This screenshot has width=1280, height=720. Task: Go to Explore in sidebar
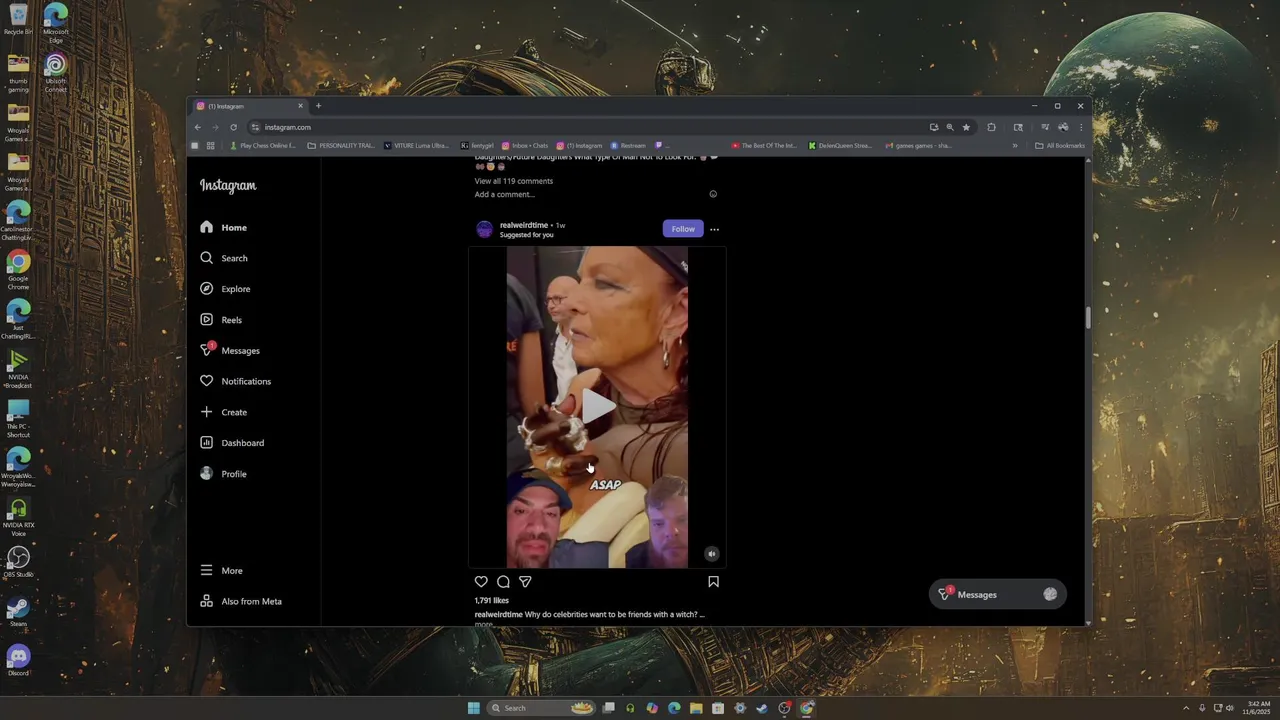coord(226,289)
